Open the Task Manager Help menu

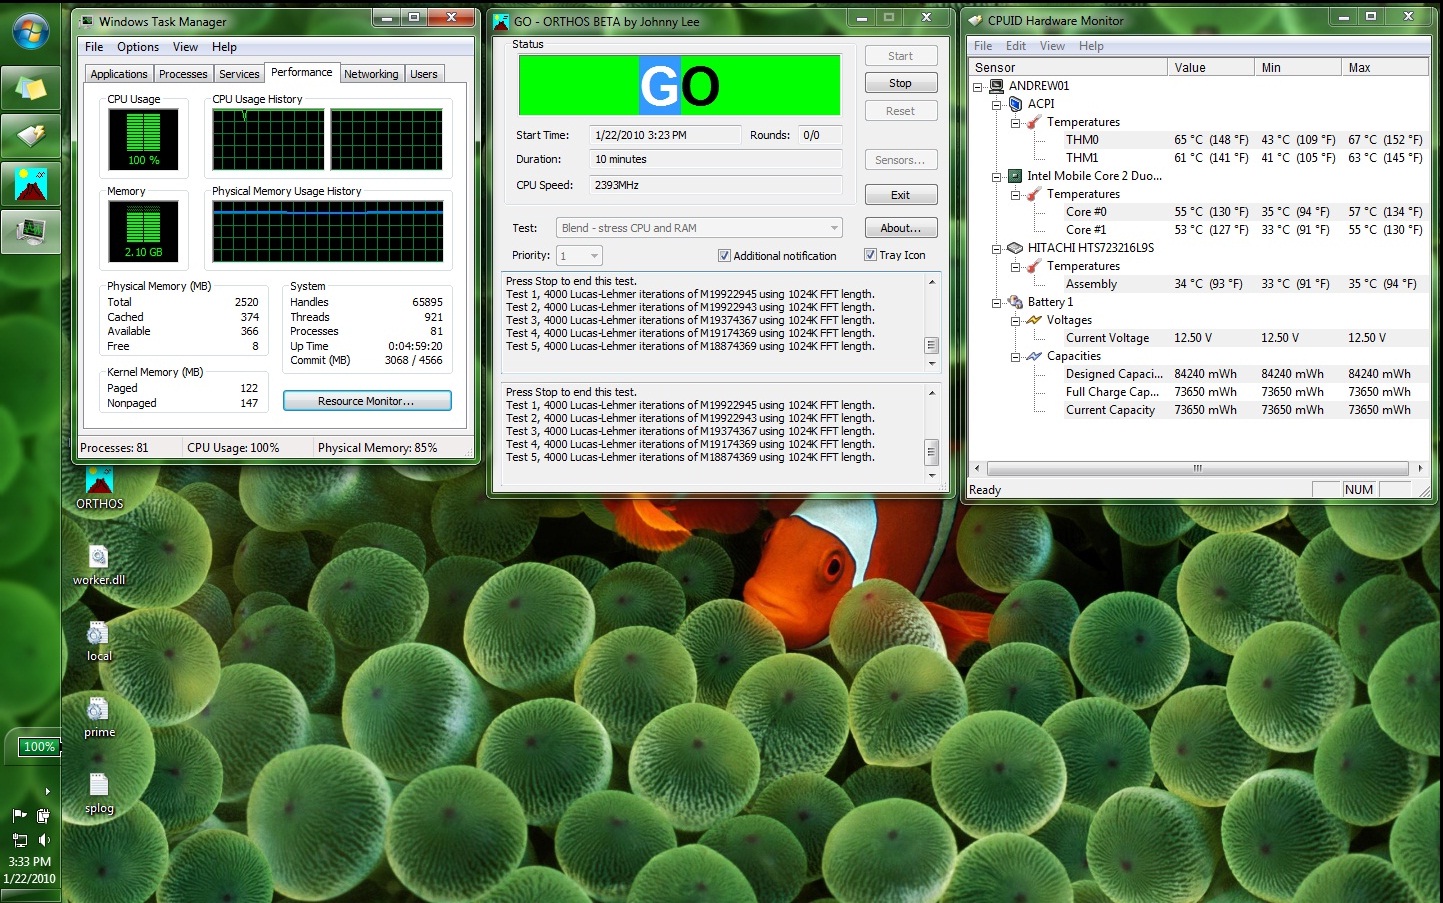224,47
